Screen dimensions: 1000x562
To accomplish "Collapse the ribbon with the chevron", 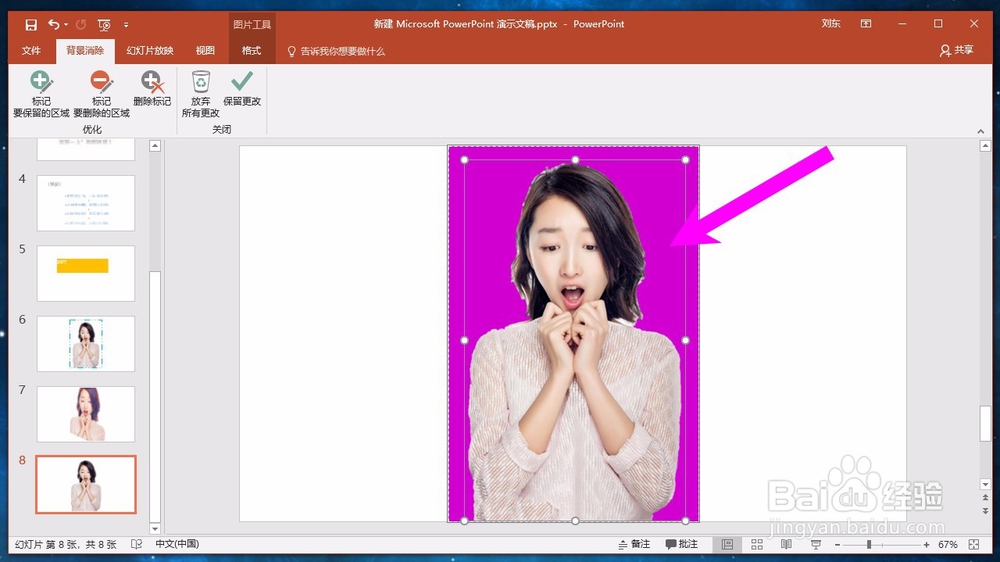I will tap(980, 131).
